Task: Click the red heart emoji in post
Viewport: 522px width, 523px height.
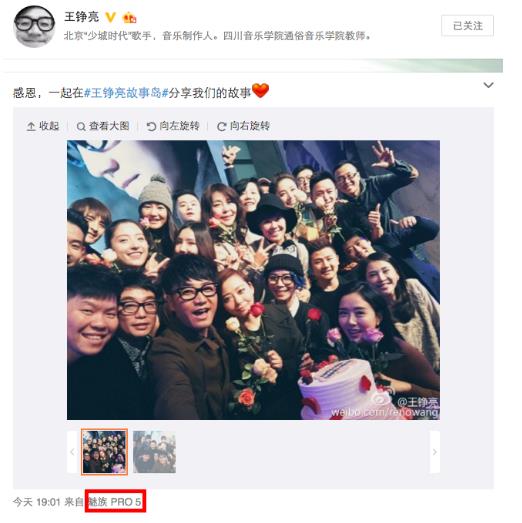Action: (260, 90)
